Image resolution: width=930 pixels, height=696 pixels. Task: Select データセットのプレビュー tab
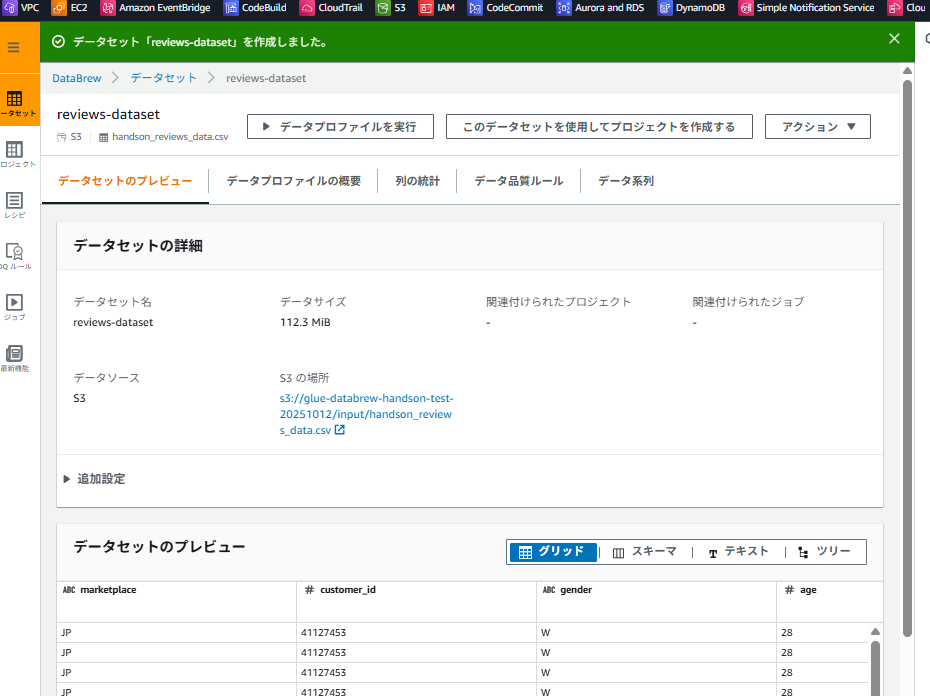click(125, 181)
